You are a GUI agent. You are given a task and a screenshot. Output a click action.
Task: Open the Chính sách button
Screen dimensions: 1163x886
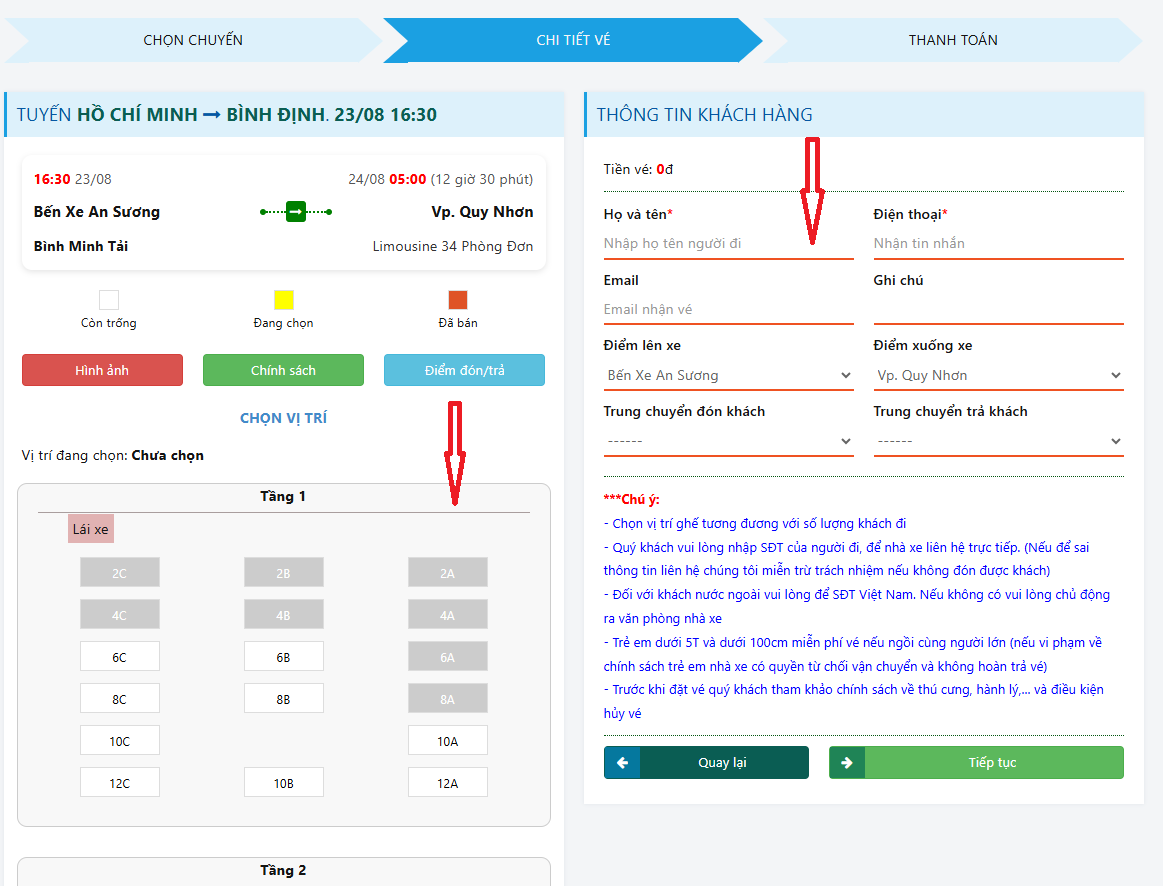pyautogui.click(x=283, y=370)
